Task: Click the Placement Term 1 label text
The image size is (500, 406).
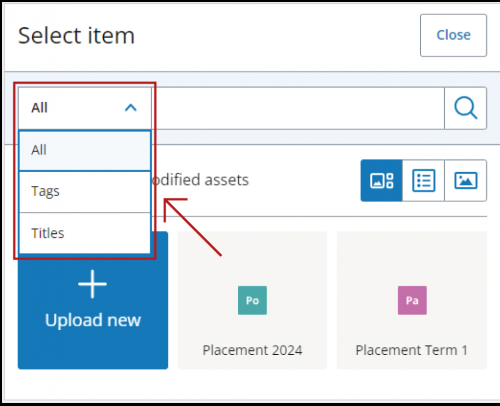Action: tap(412, 350)
